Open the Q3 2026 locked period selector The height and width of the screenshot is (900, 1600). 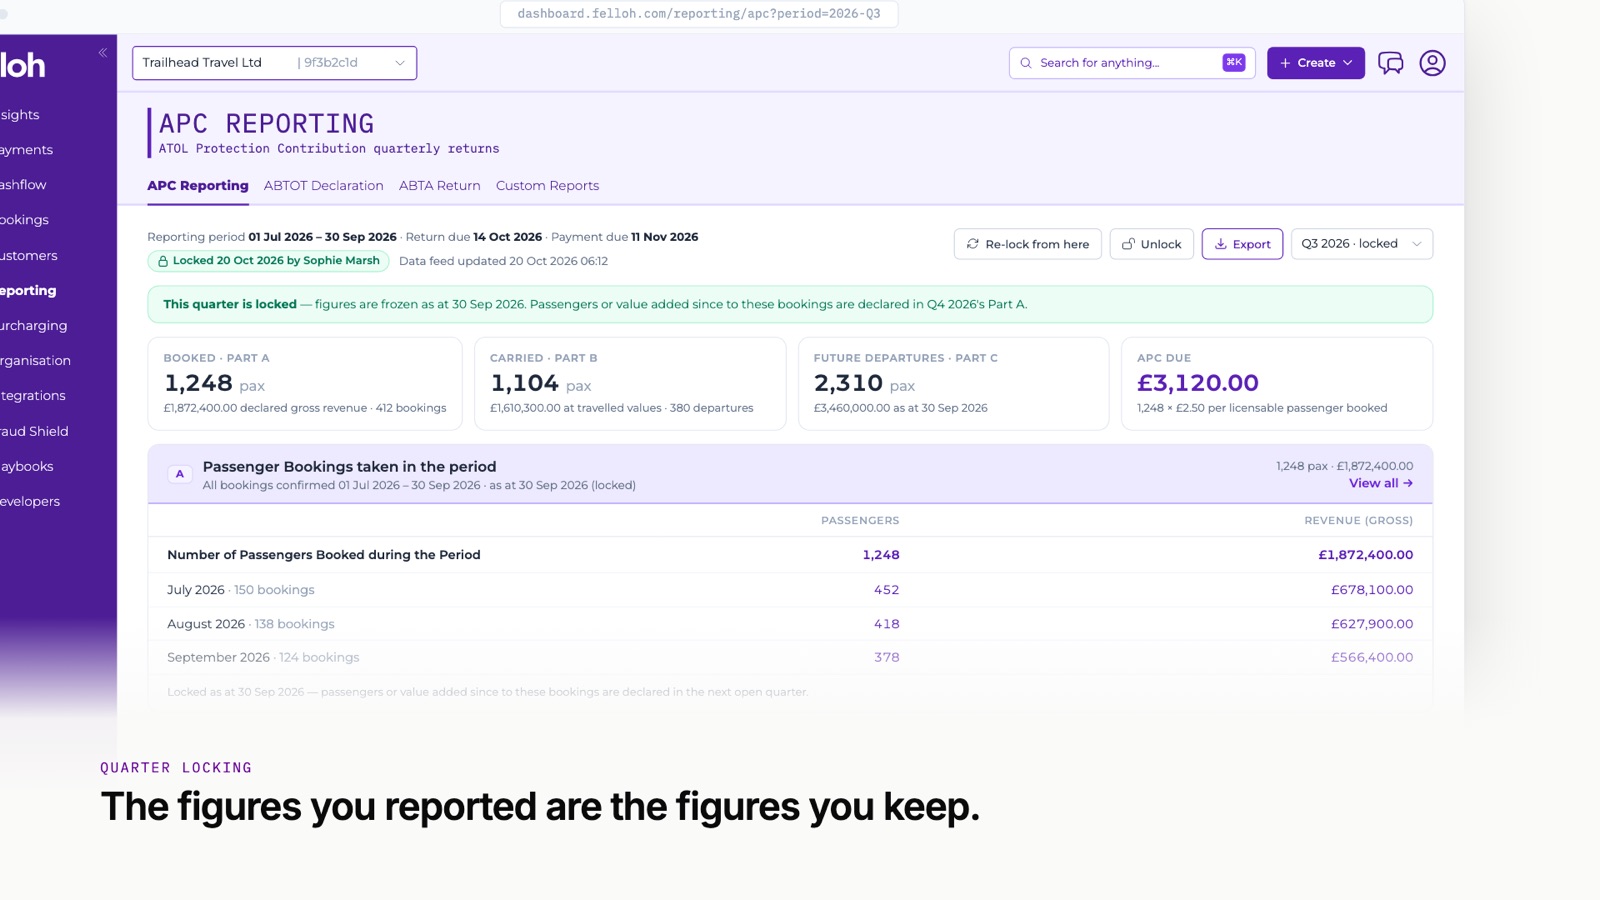coord(1361,244)
